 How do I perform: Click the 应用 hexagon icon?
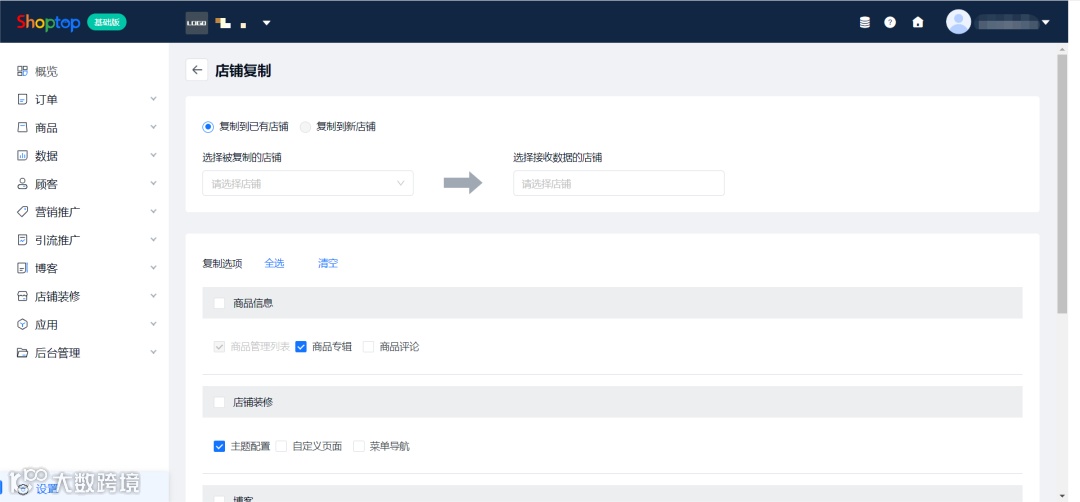pyautogui.click(x=23, y=325)
